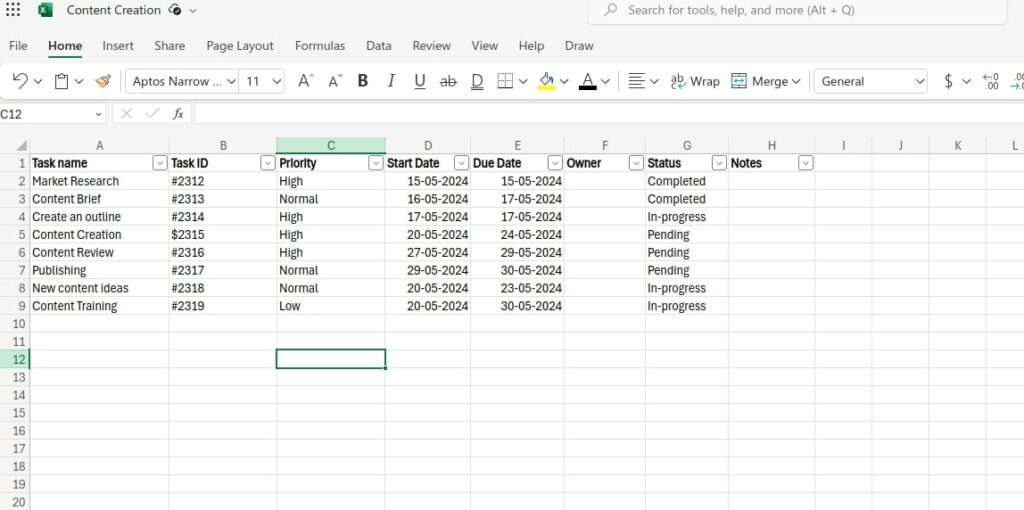Click the Undo arrow icon

click(x=20, y=81)
